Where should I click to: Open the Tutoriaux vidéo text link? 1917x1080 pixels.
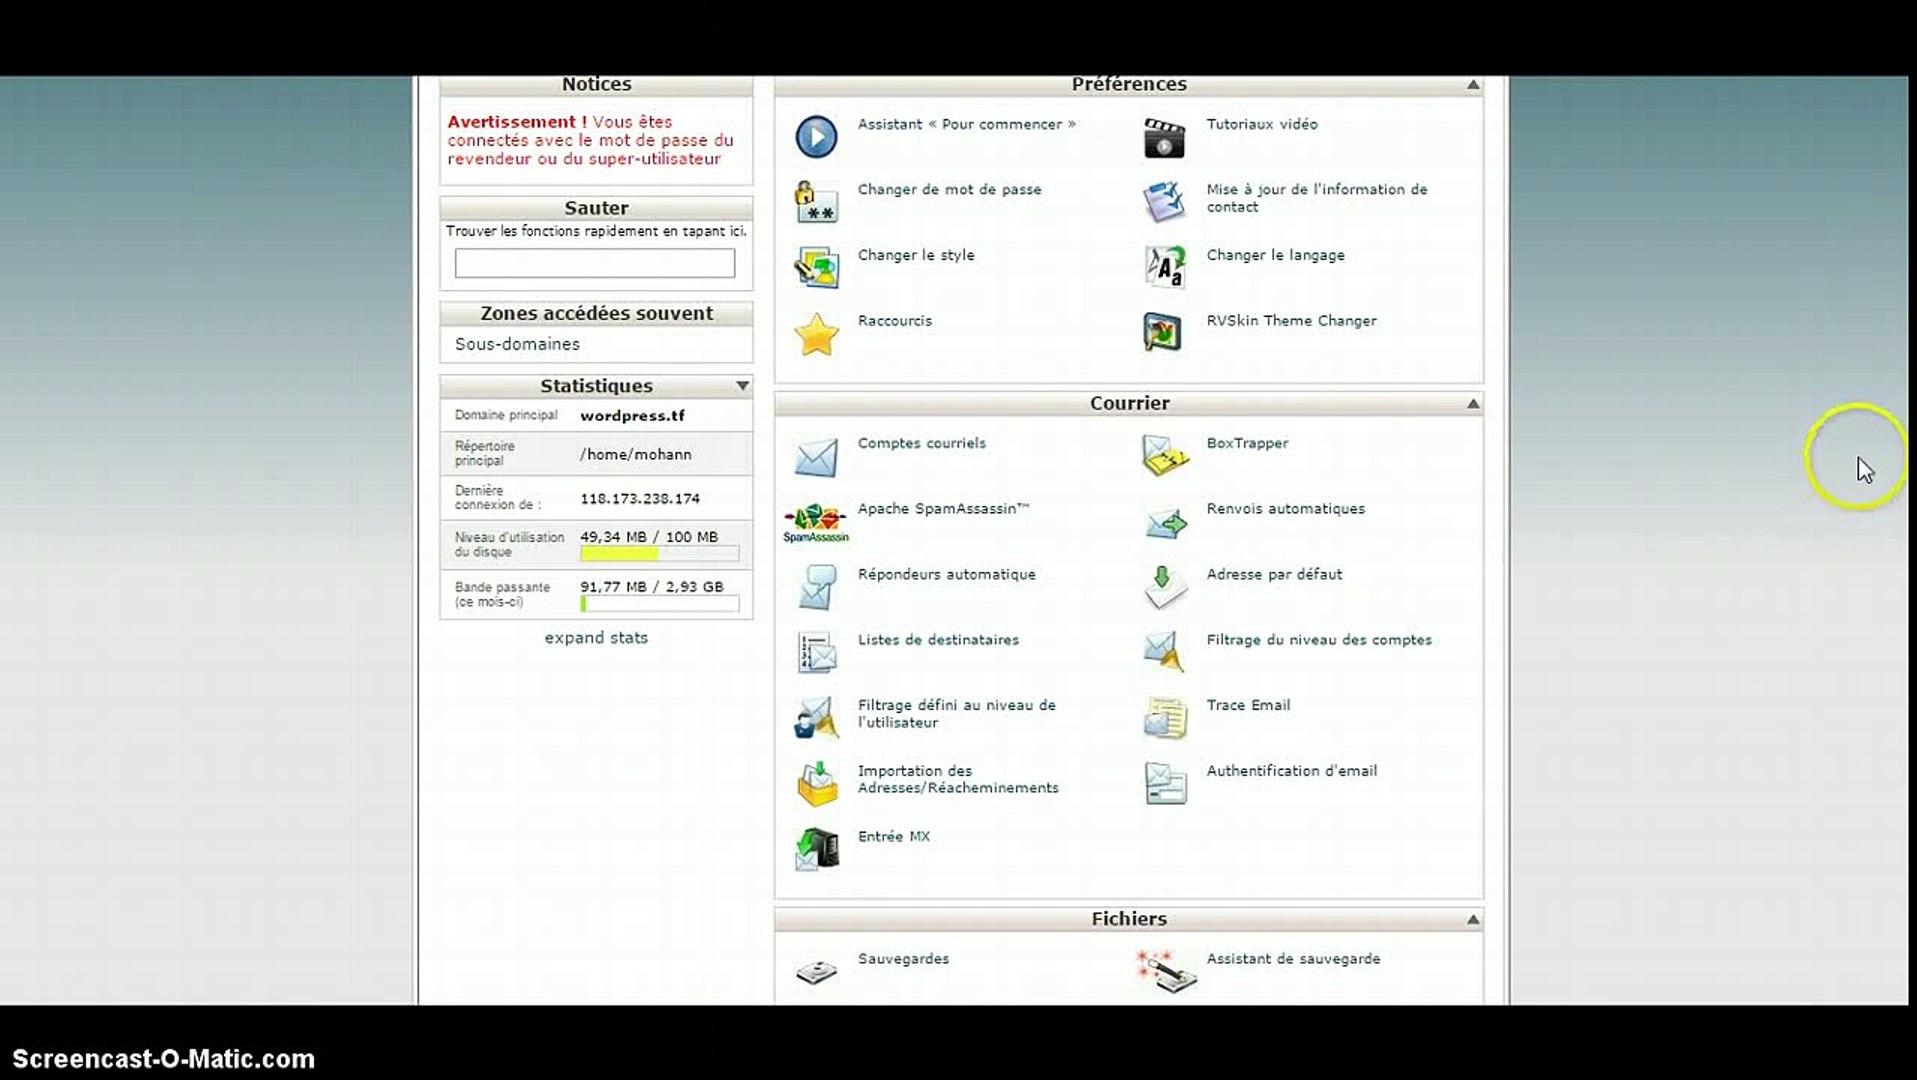coord(1262,125)
